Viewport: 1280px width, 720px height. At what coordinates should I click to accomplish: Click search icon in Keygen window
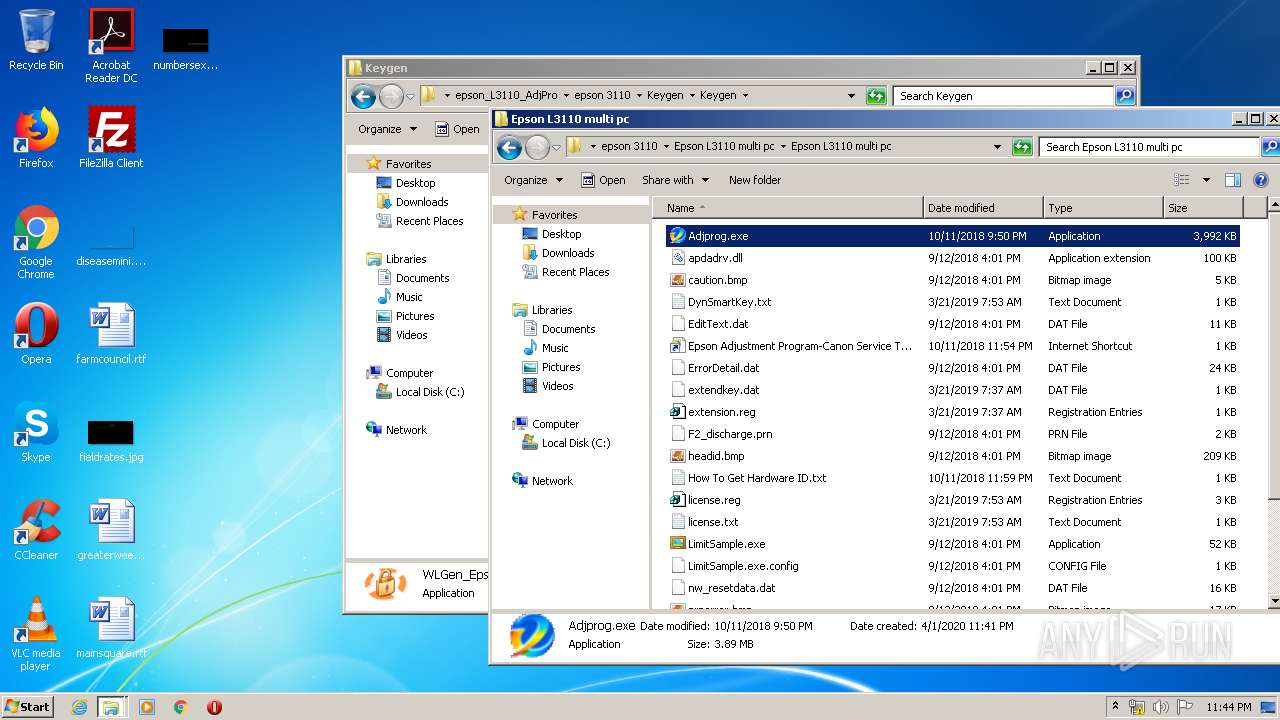point(1125,96)
